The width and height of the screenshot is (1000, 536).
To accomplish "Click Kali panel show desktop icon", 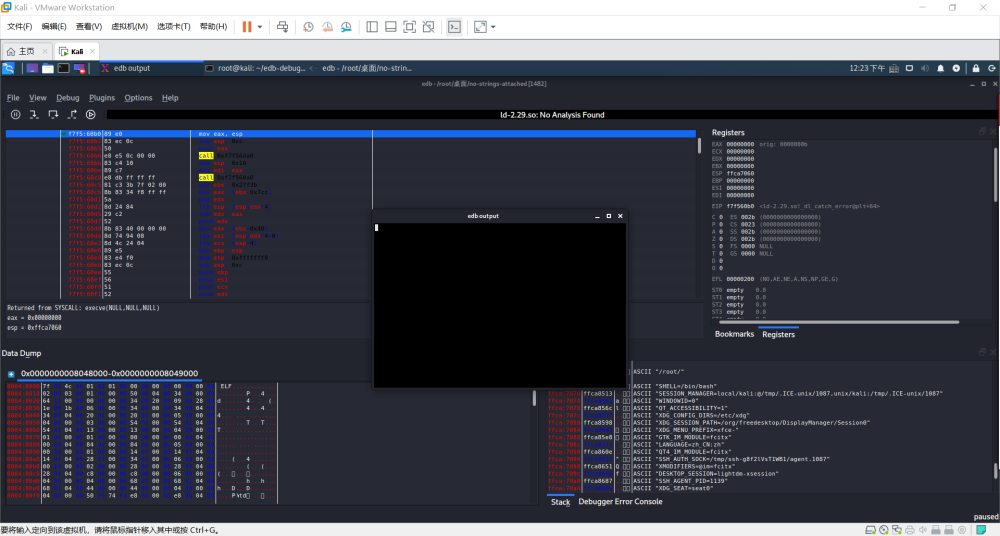I will pyautogui.click(x=32, y=68).
